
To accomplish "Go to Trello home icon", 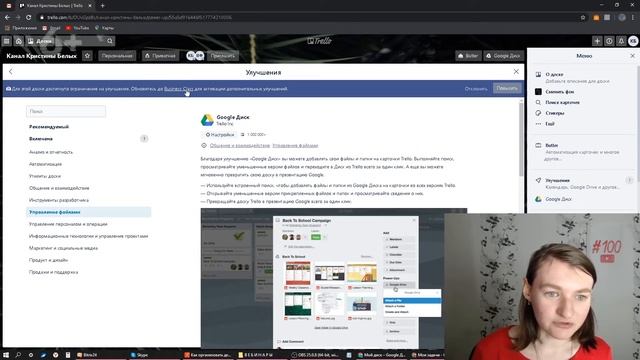I will click(x=19, y=41).
